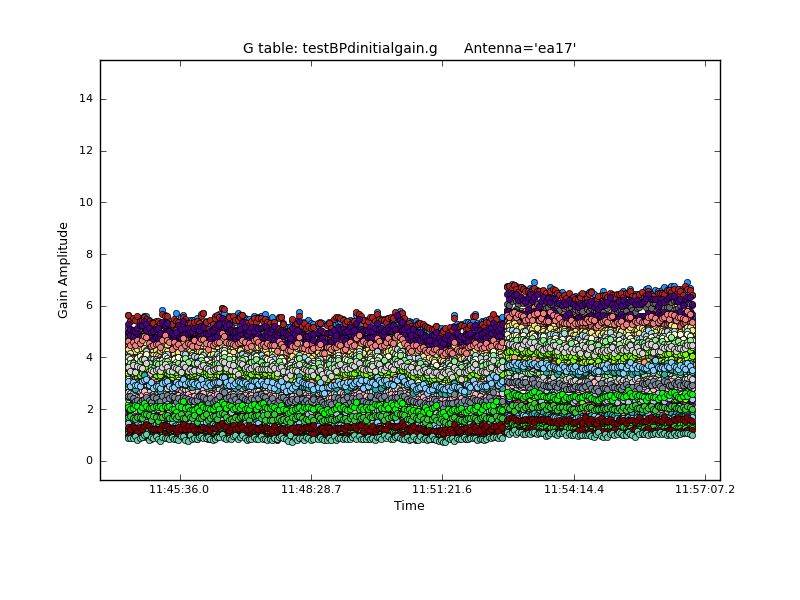The image size is (800, 600).
Task: Click the y-axis tick label 8
Action: [x=90, y=254]
